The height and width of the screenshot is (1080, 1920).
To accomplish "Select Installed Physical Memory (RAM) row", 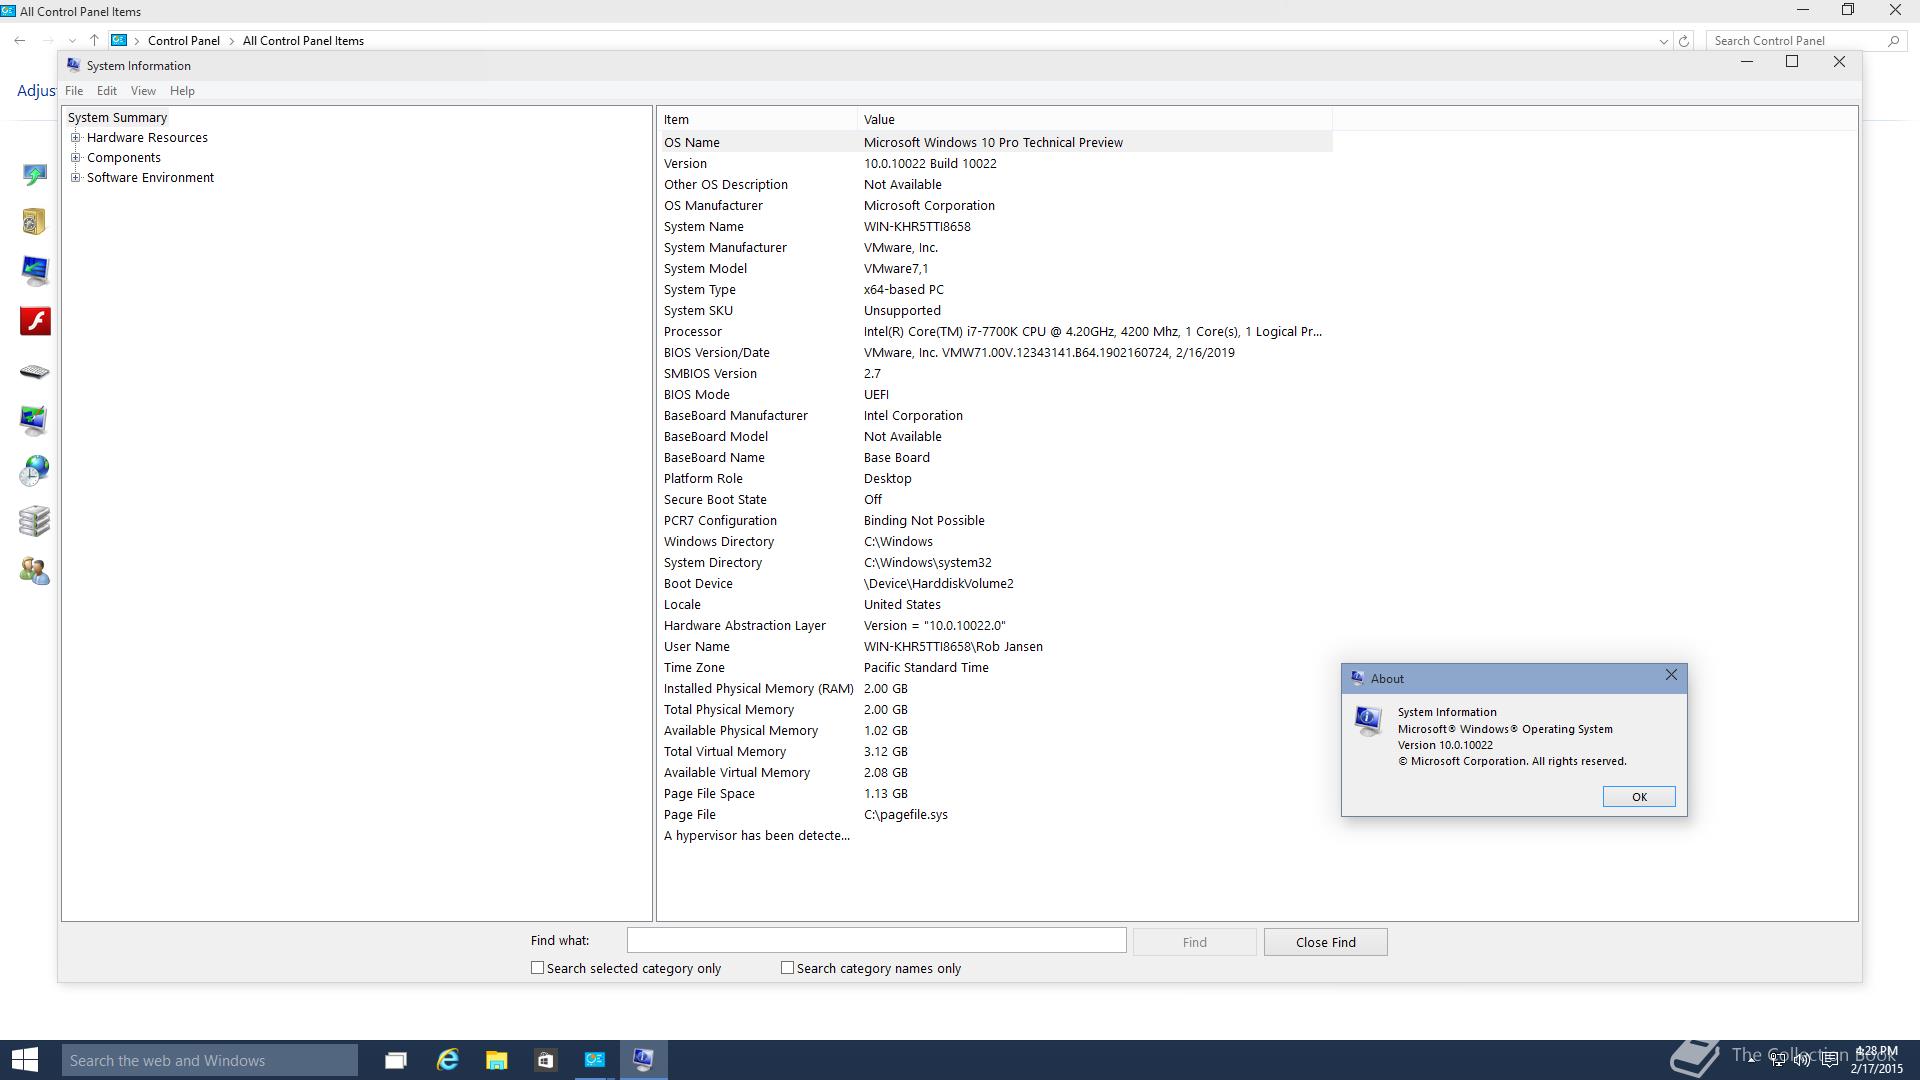I will [996, 688].
